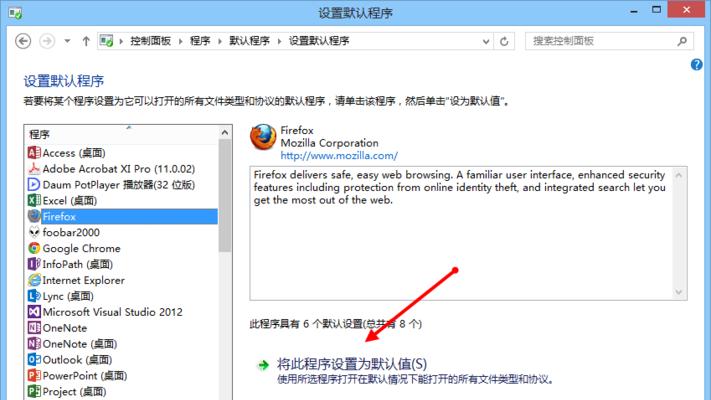Expand the chevron after 控制面板 breadcrumb
Image resolution: width=711 pixels, height=400 pixels.
(x=180, y=41)
